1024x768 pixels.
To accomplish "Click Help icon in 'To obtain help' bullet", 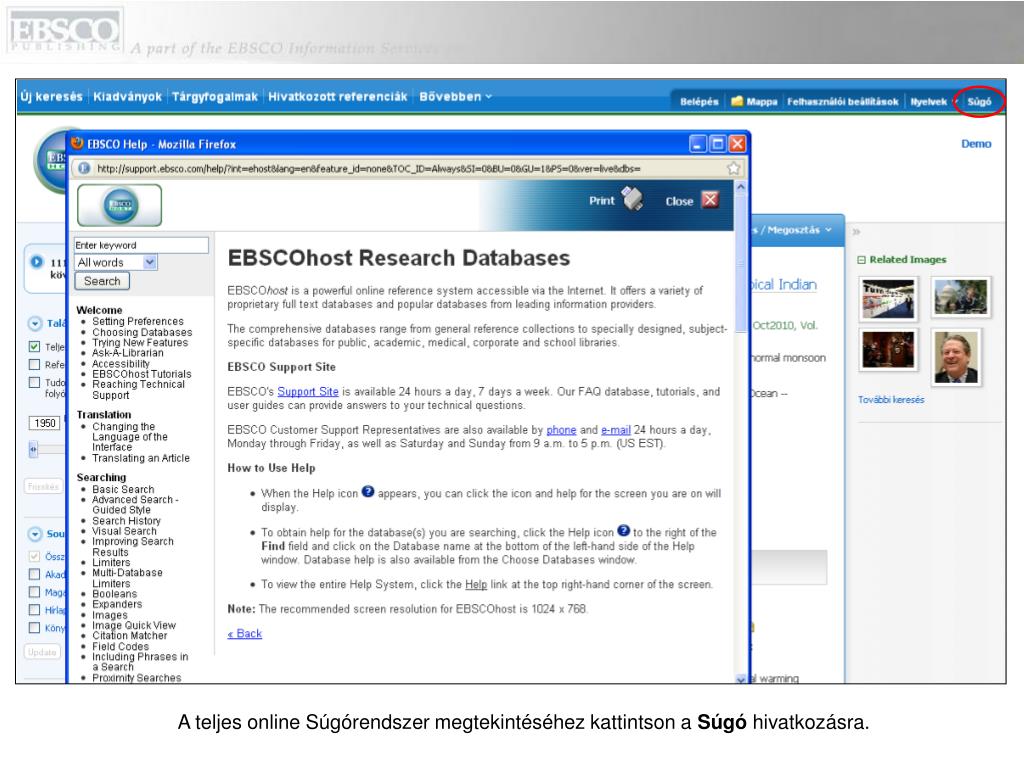I will pos(623,531).
